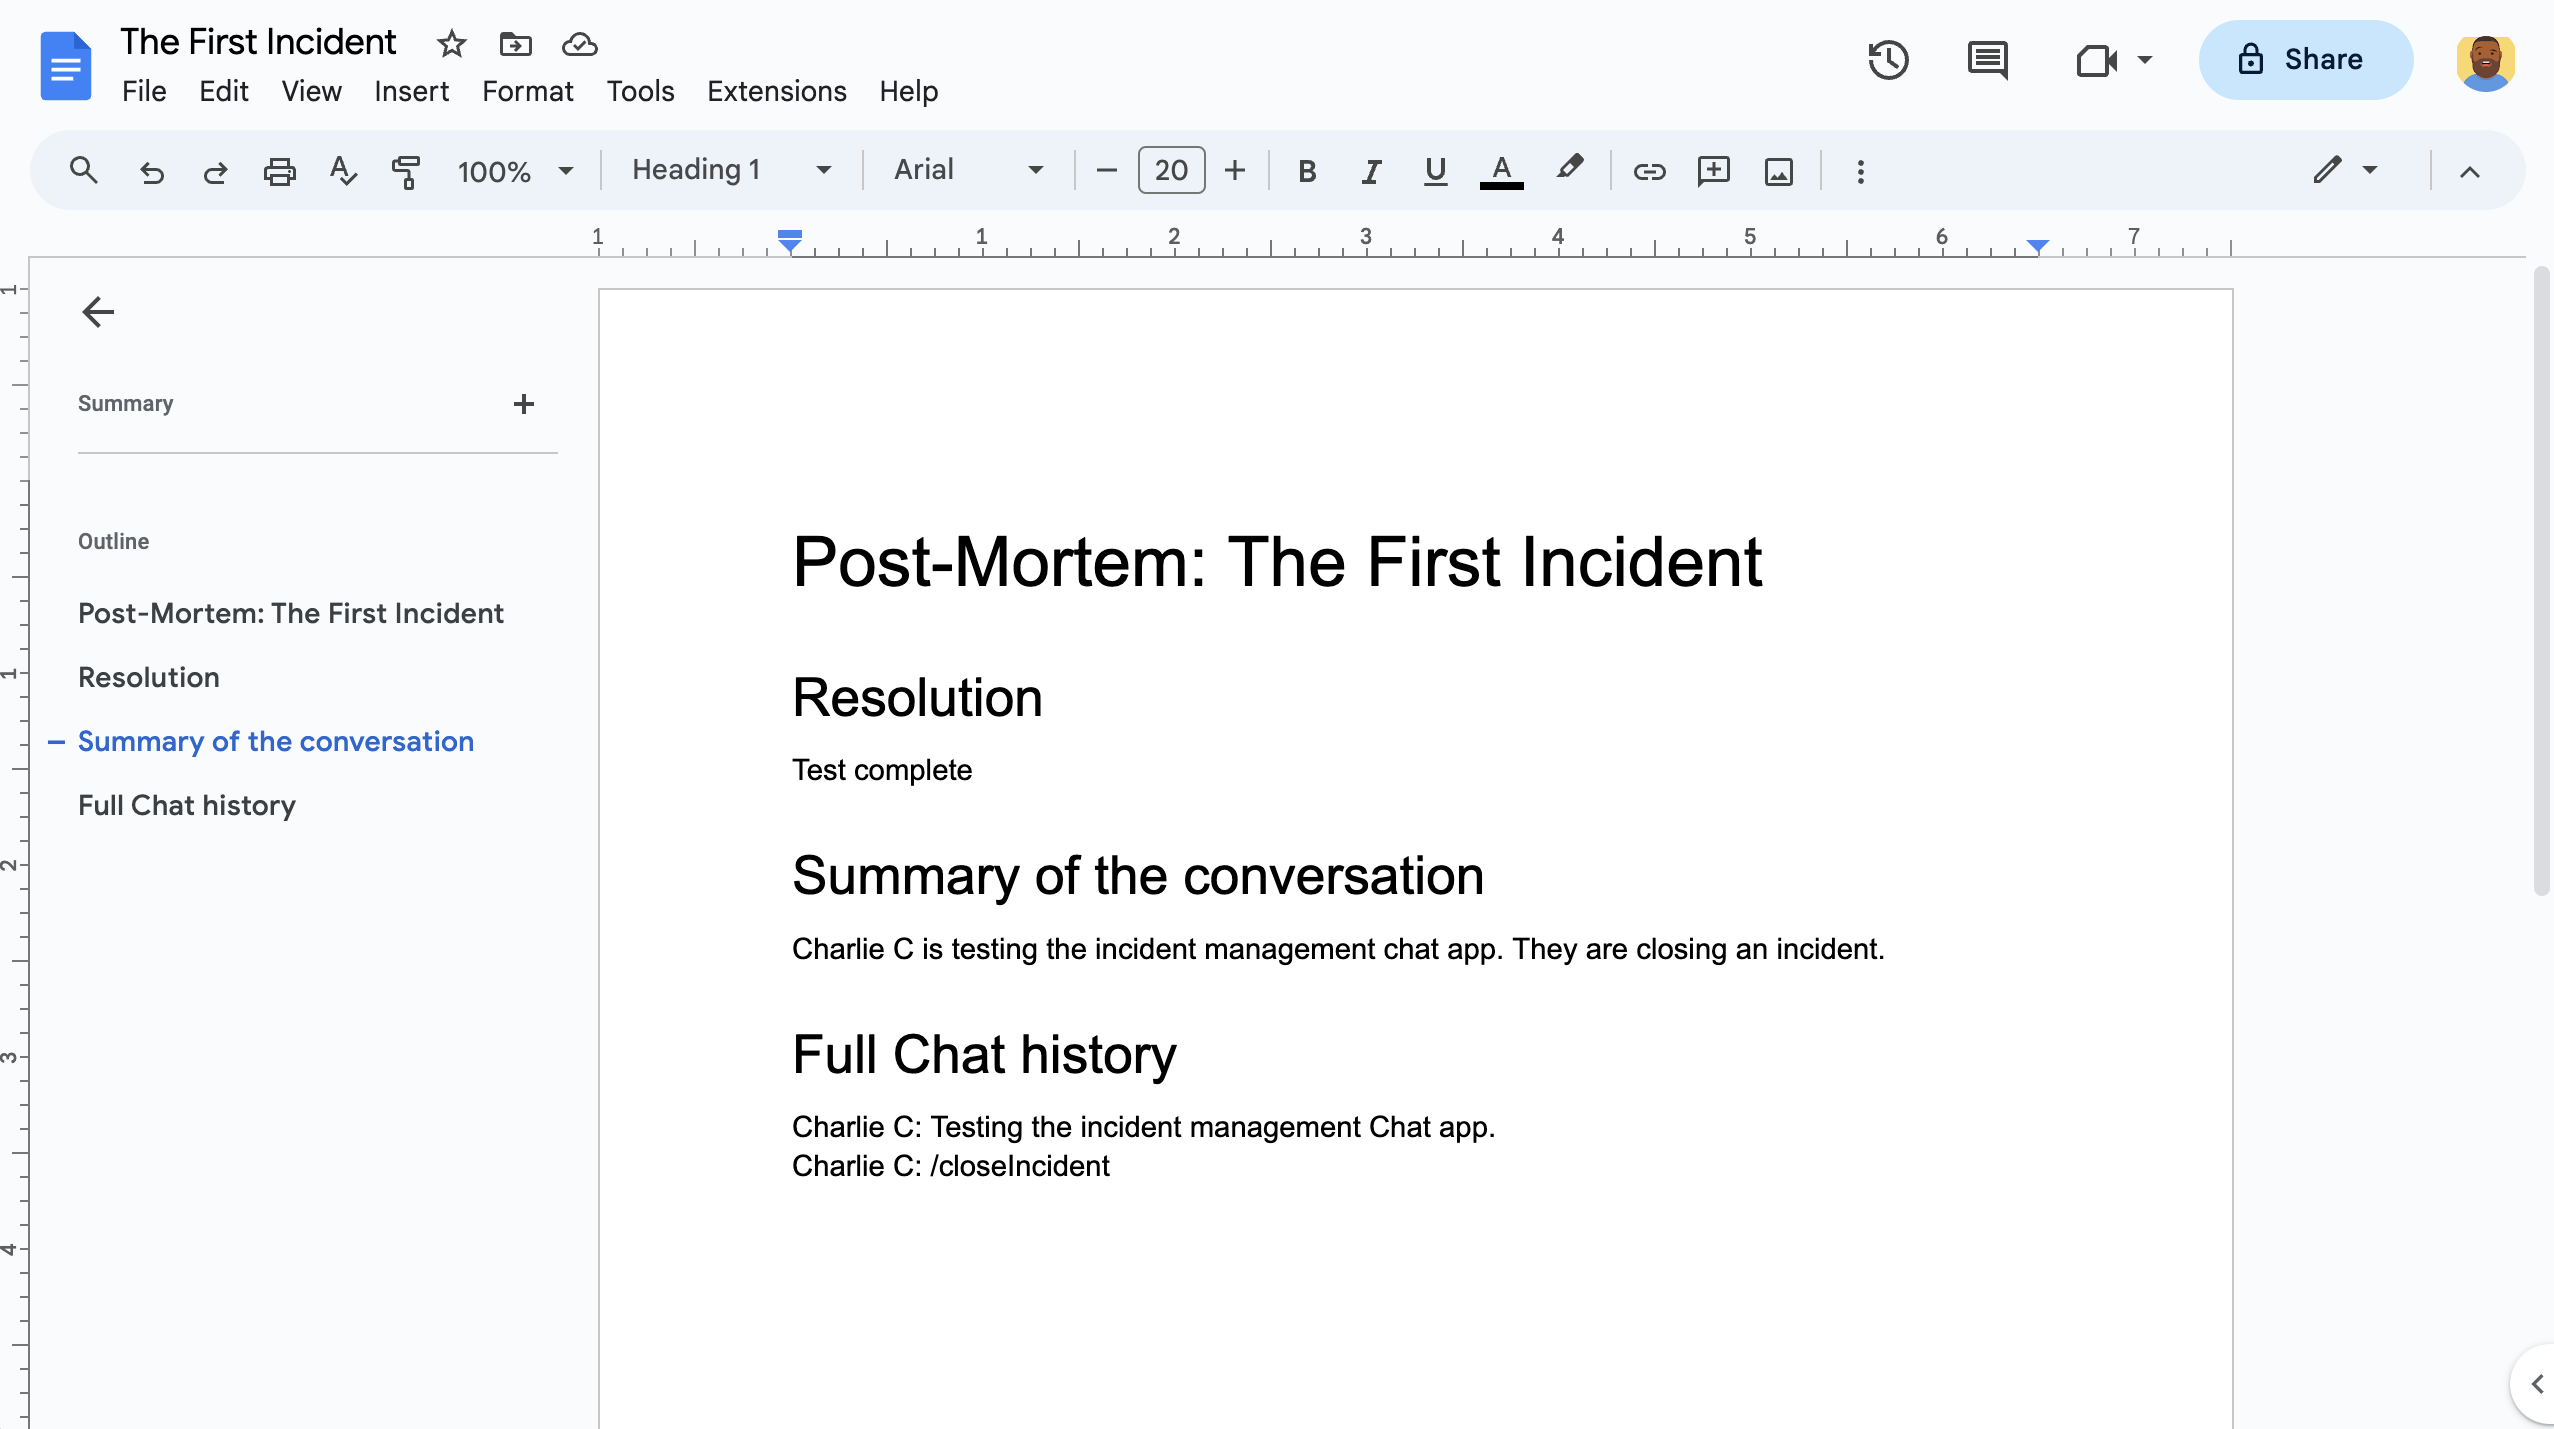Viewport: 2554px width, 1429px height.
Task: Click the insert image icon
Action: coord(1777,170)
